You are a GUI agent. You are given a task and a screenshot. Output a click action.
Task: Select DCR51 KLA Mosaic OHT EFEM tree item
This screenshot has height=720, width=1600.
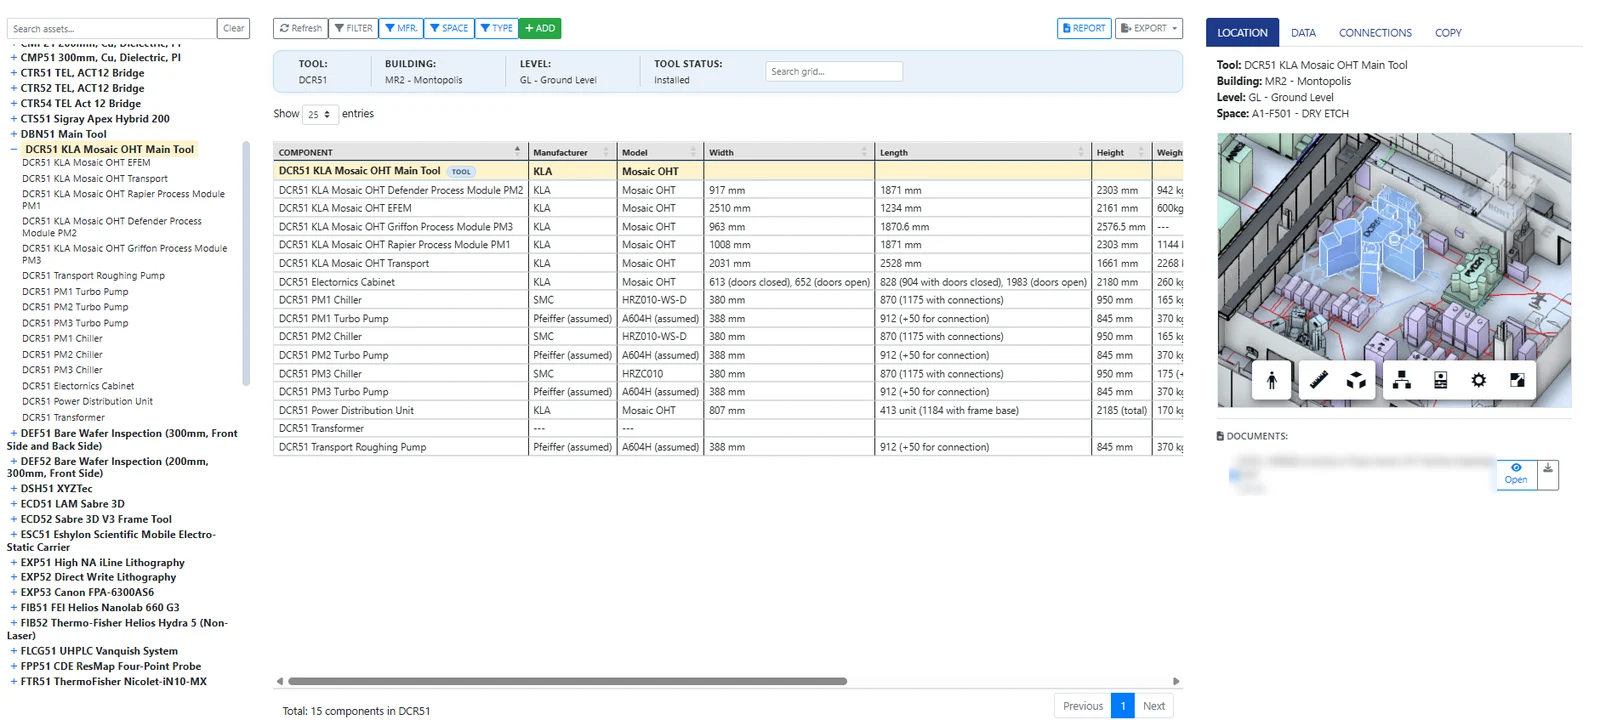(86, 163)
